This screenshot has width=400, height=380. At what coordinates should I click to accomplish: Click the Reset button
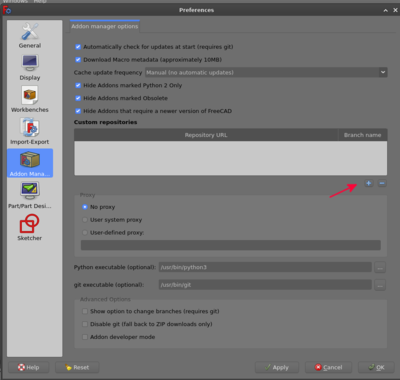click(77, 367)
